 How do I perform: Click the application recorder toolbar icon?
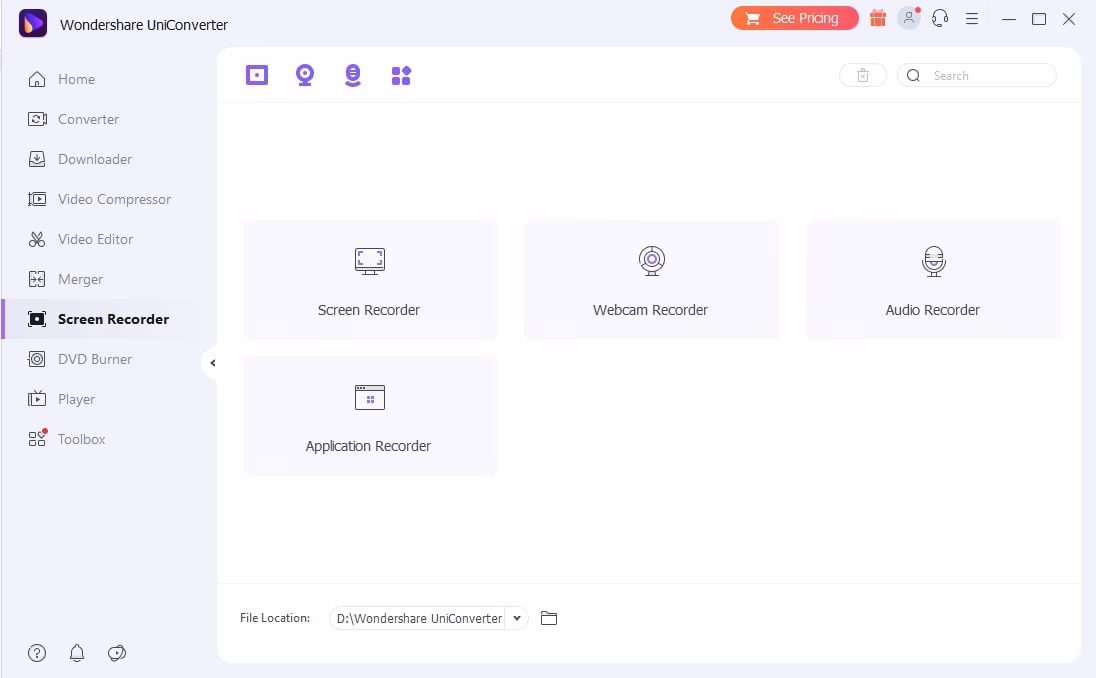tap(401, 75)
